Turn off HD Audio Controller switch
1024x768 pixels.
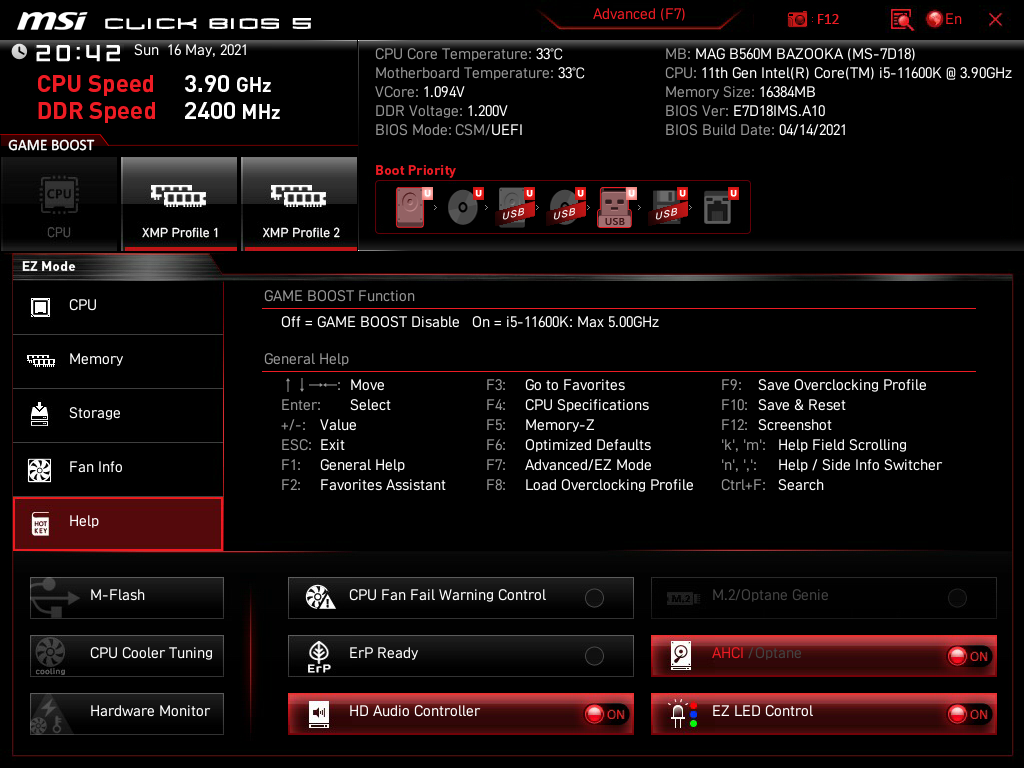(606, 714)
